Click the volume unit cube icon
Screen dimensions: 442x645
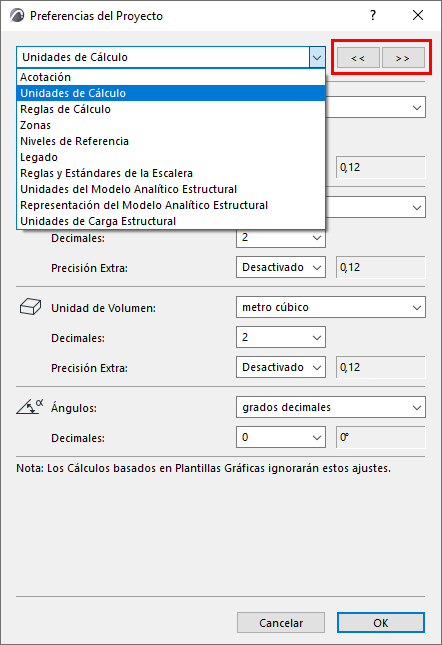point(30,307)
